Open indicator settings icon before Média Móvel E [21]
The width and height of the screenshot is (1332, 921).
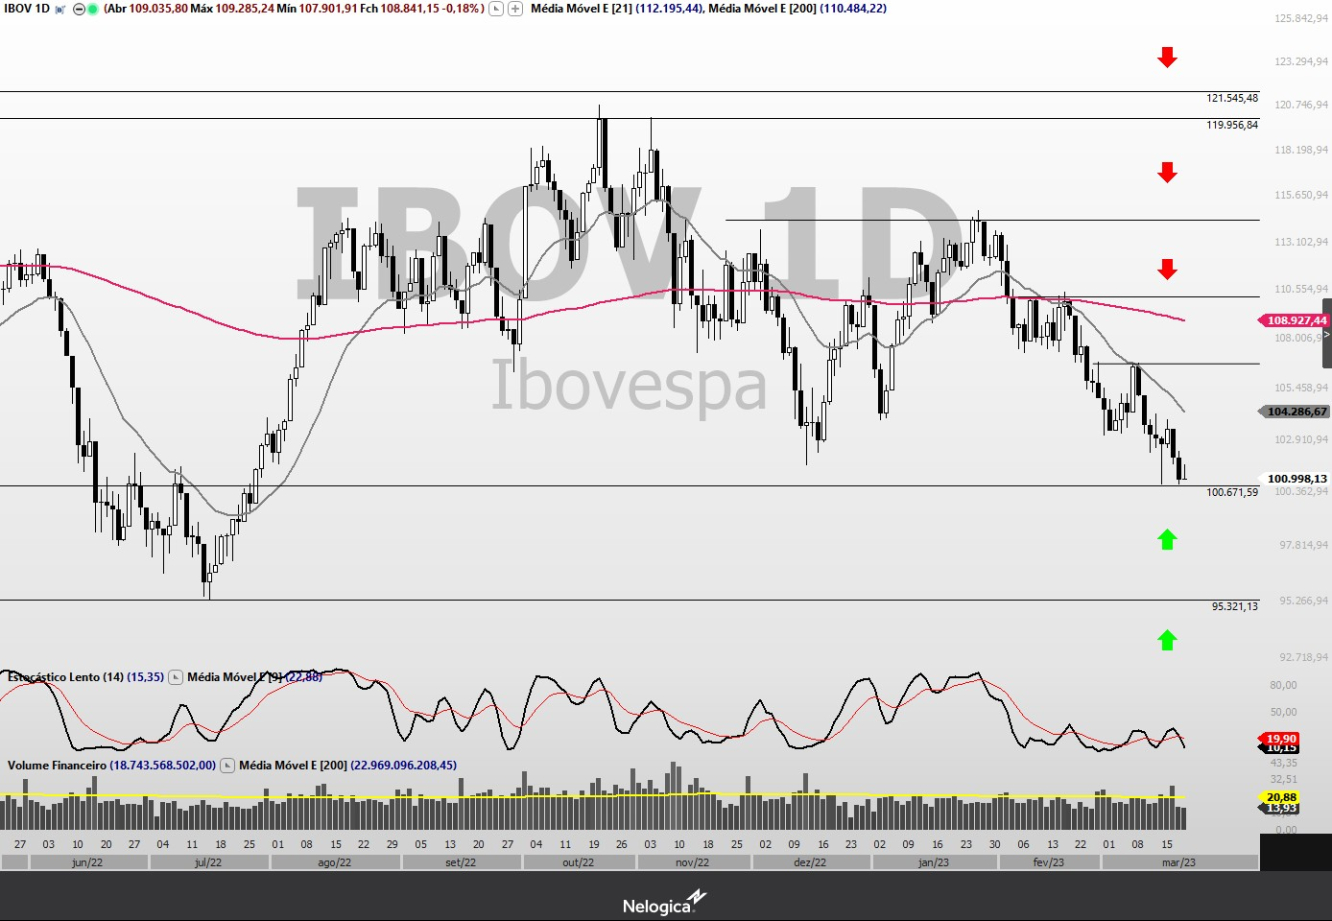click(495, 9)
